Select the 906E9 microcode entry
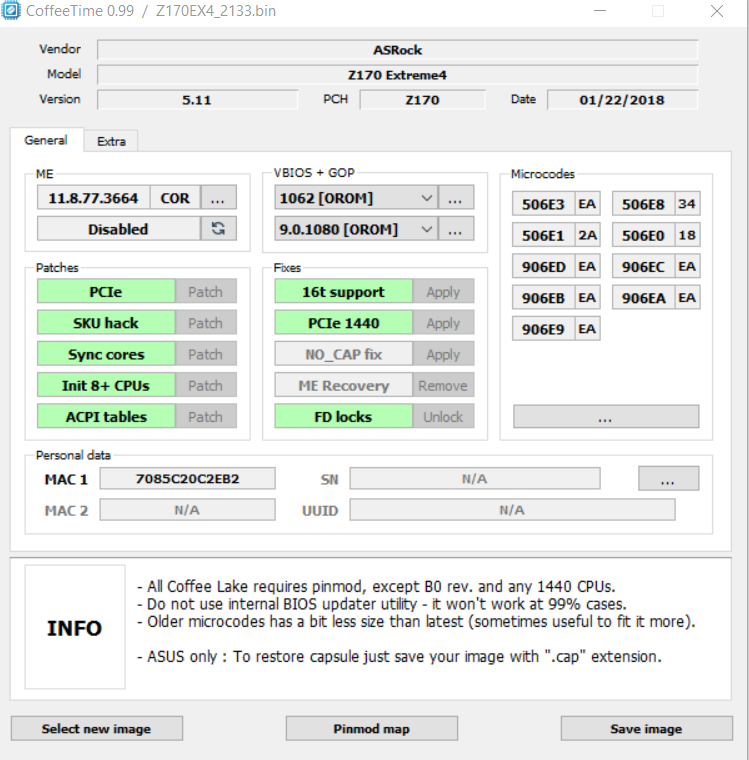Viewport: 749px width, 760px height. 556,329
